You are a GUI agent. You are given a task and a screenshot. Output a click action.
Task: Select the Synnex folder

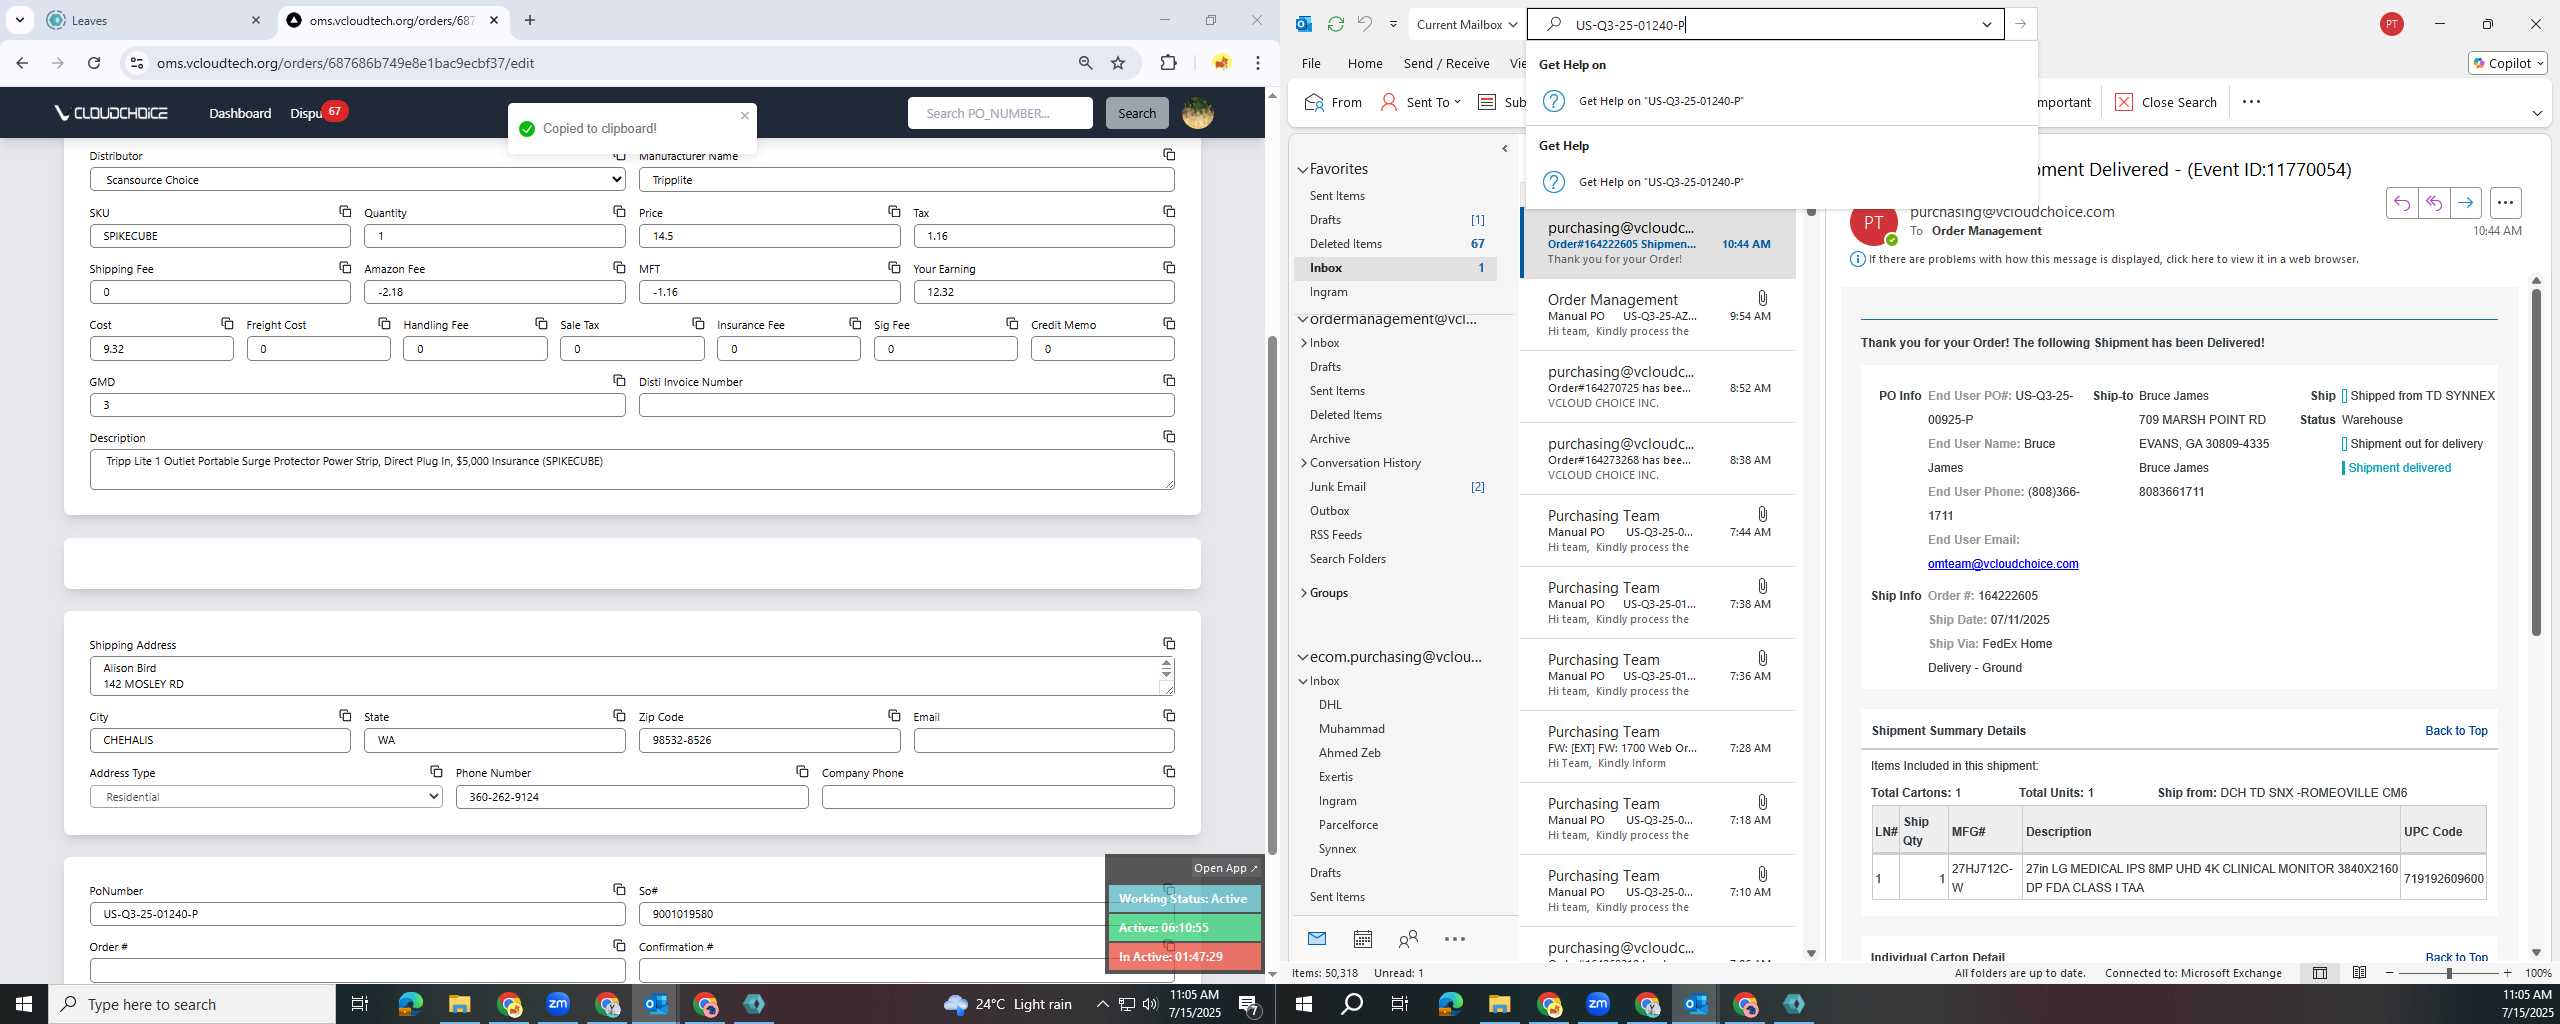click(1337, 849)
